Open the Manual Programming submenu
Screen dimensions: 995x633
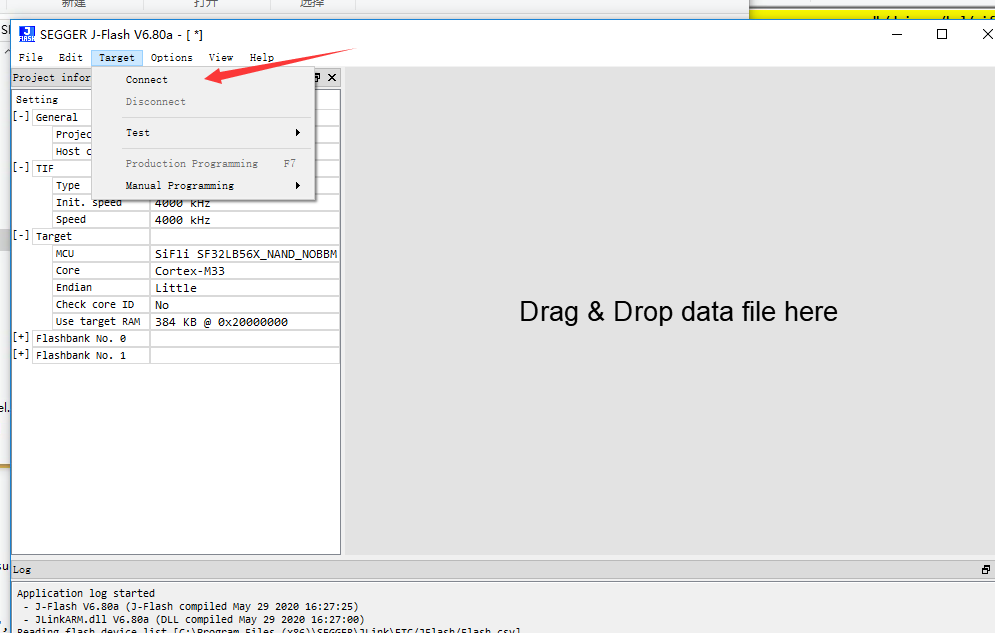click(203, 185)
